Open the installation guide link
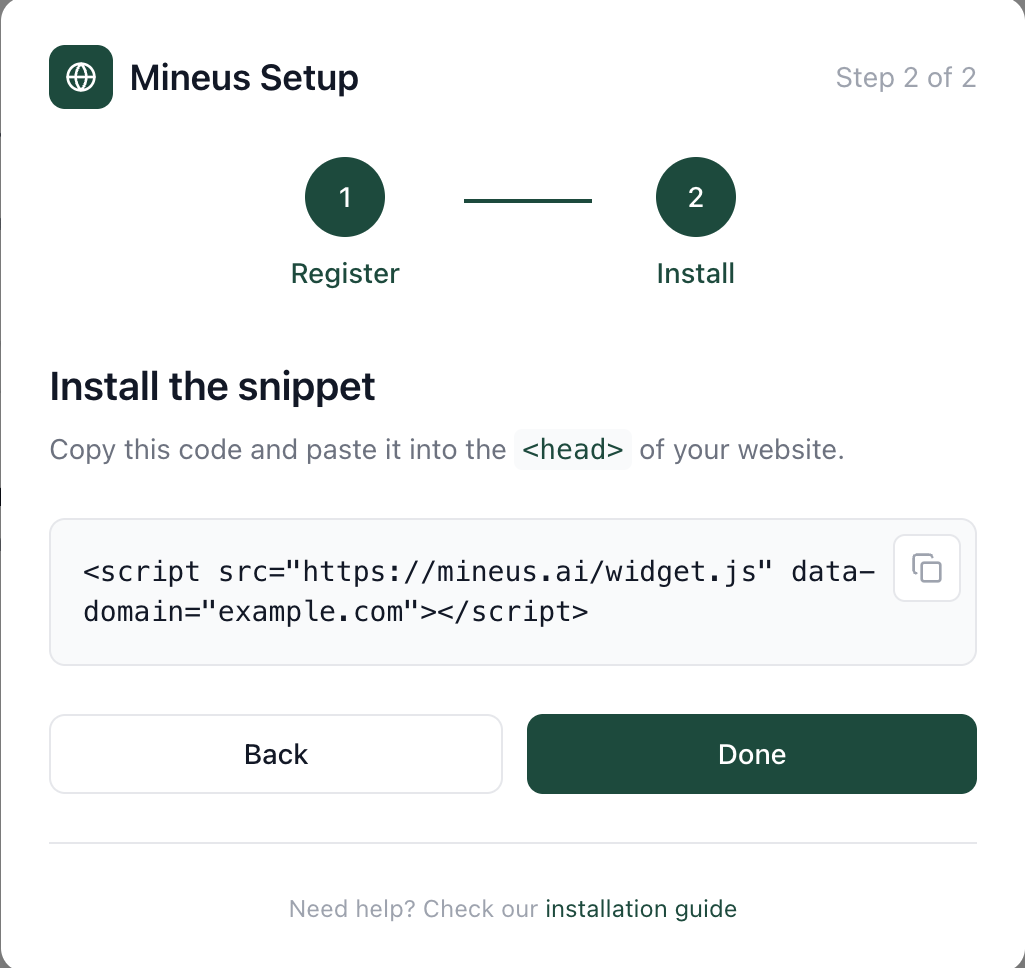The image size is (1025, 968). (641, 908)
